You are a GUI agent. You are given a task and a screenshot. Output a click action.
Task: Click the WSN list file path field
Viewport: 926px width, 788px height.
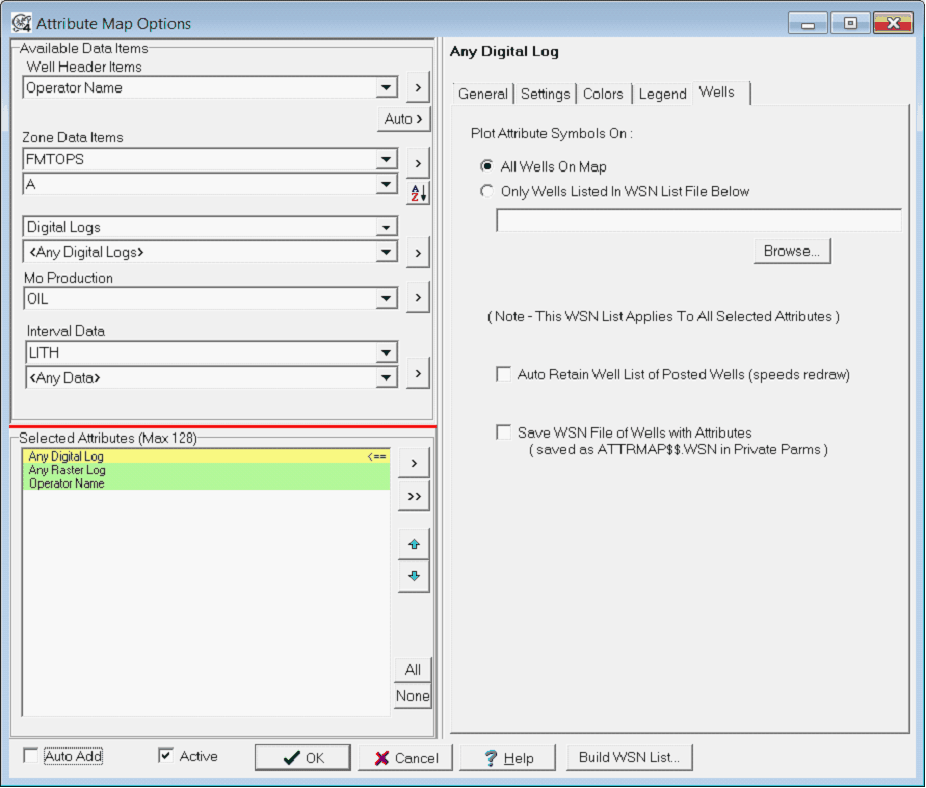pos(698,220)
